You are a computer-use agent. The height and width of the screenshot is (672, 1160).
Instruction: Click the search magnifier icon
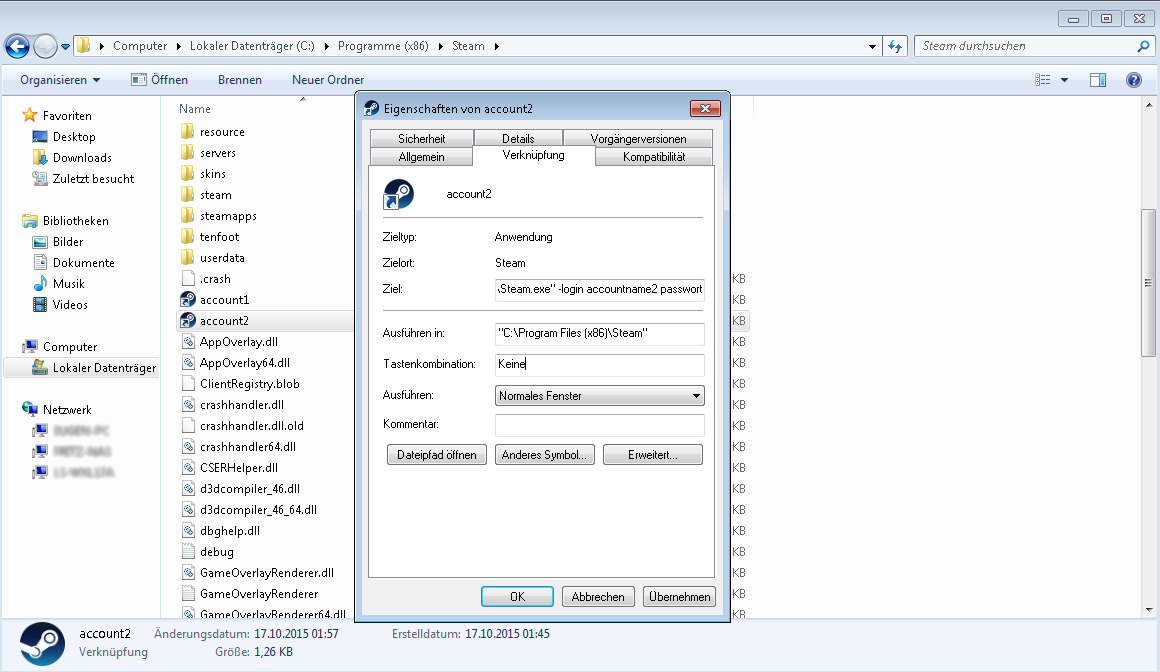point(1143,47)
